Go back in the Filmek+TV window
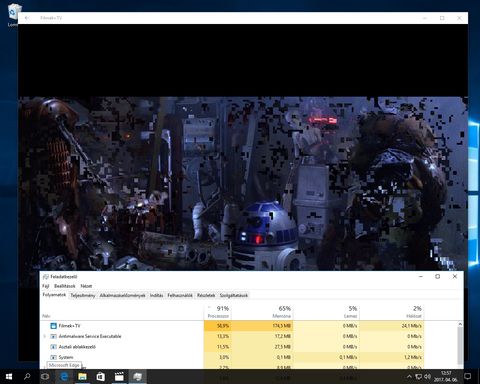Viewport: 480px width, 384px height. click(x=27, y=18)
